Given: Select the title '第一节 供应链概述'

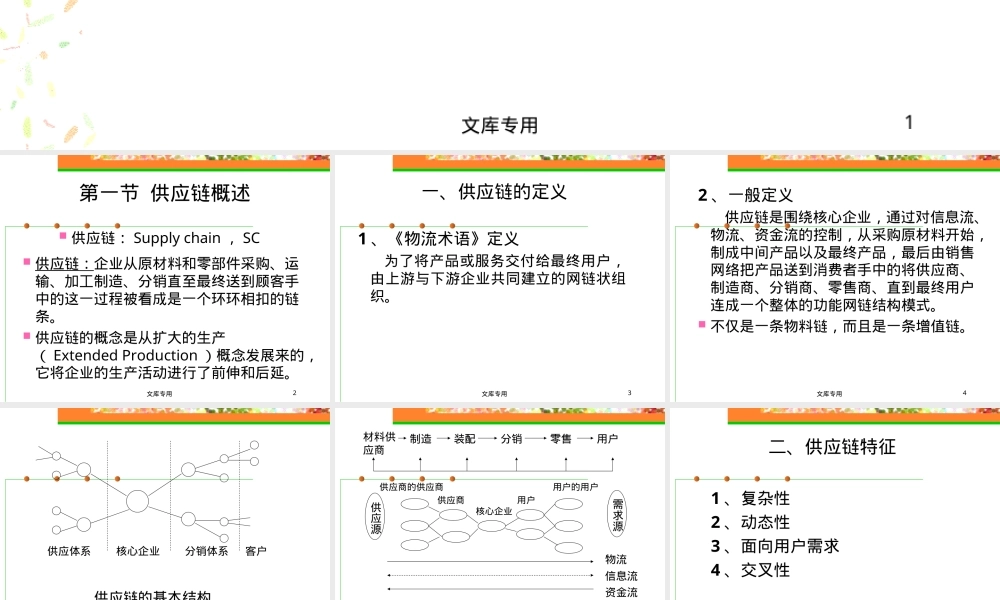Looking at the screenshot, I should [165, 193].
